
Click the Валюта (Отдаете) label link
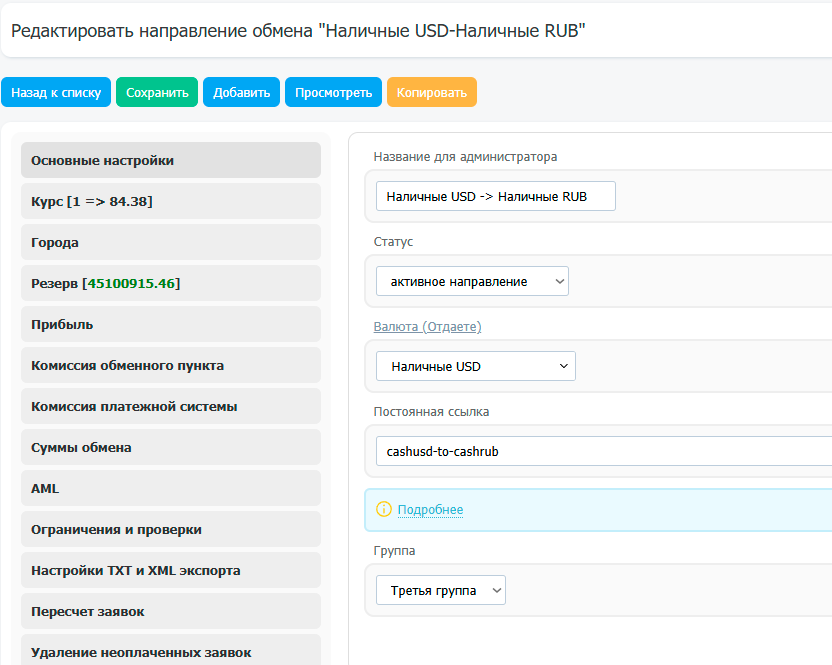tap(427, 327)
